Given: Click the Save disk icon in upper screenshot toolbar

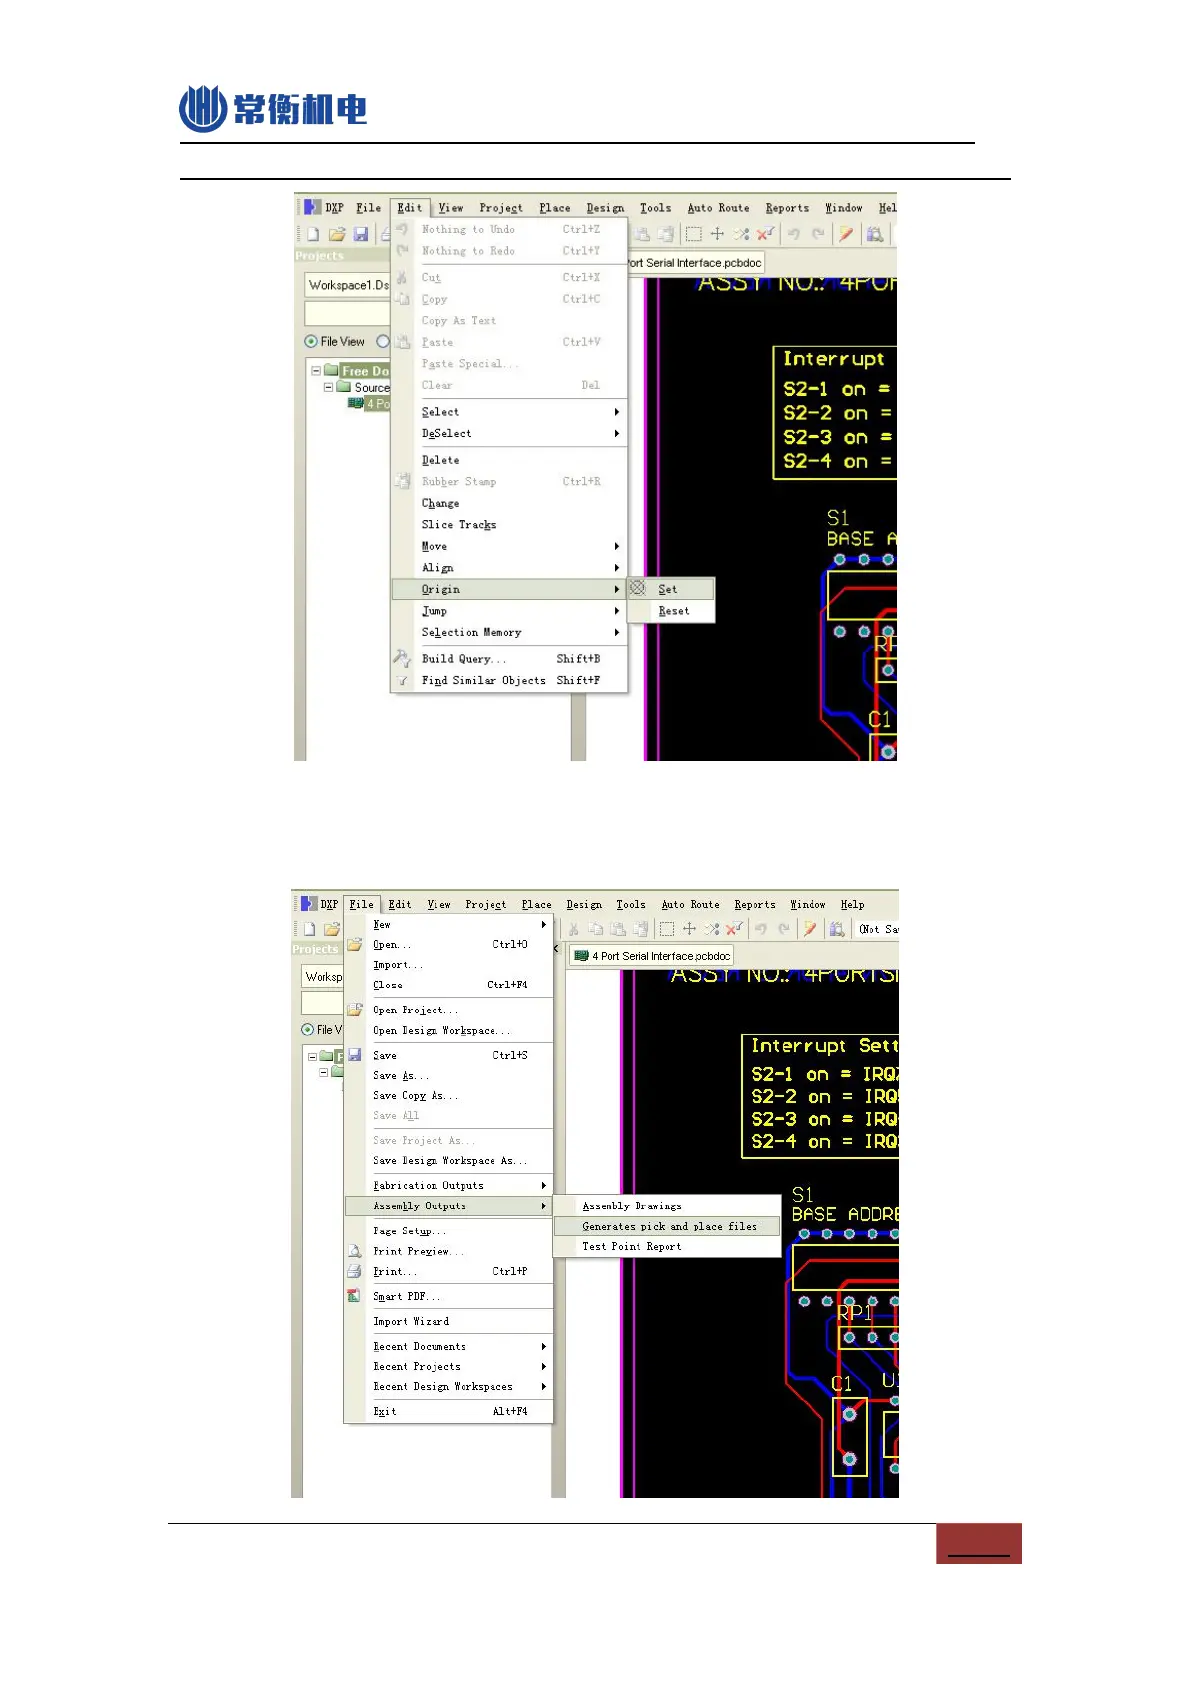Looking at the screenshot, I should (x=361, y=234).
